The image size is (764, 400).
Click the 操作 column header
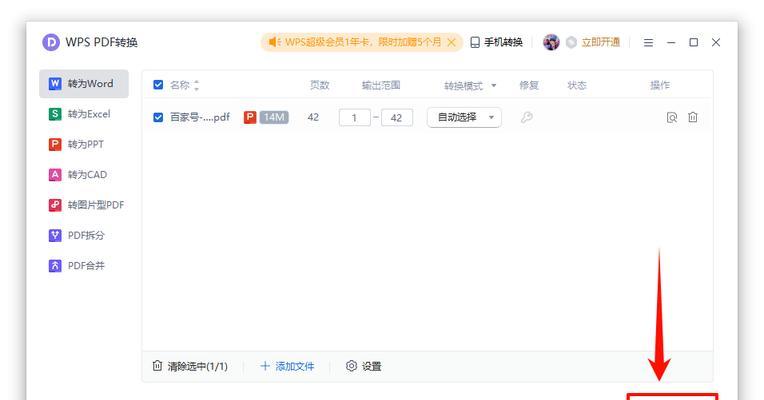660,85
